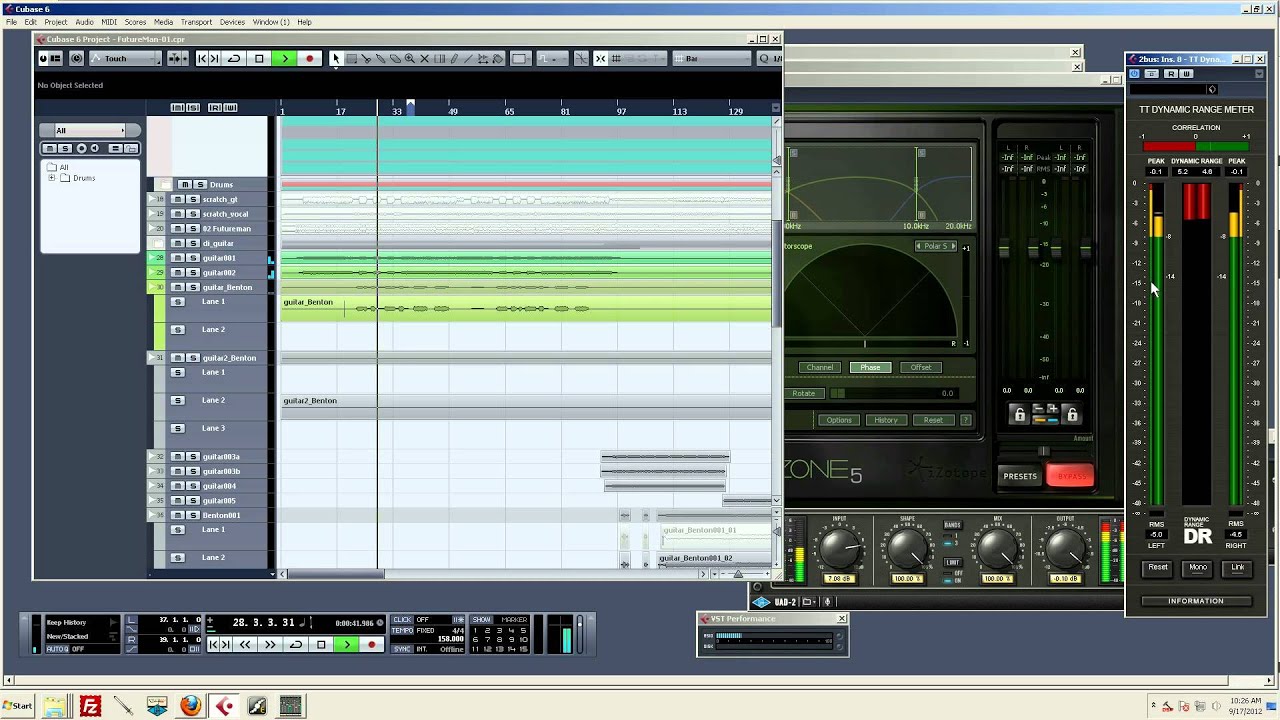Click the Rotate button in Ozone
The width and height of the screenshot is (1280, 720).
pyautogui.click(x=804, y=393)
